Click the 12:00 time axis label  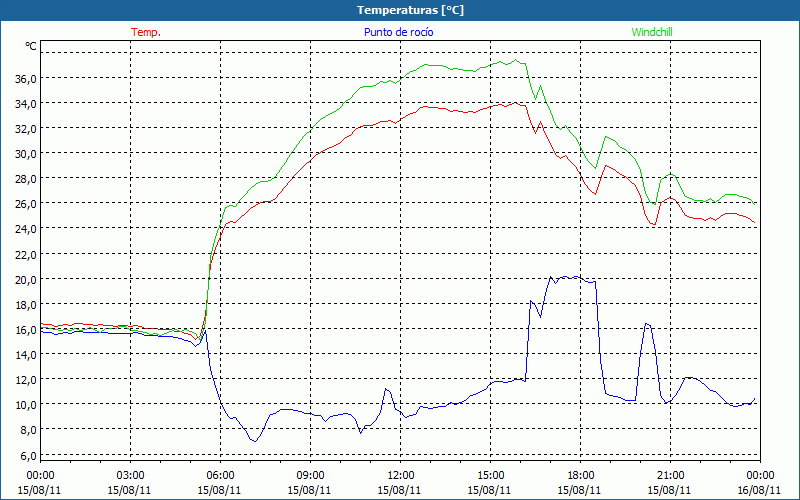400,476
